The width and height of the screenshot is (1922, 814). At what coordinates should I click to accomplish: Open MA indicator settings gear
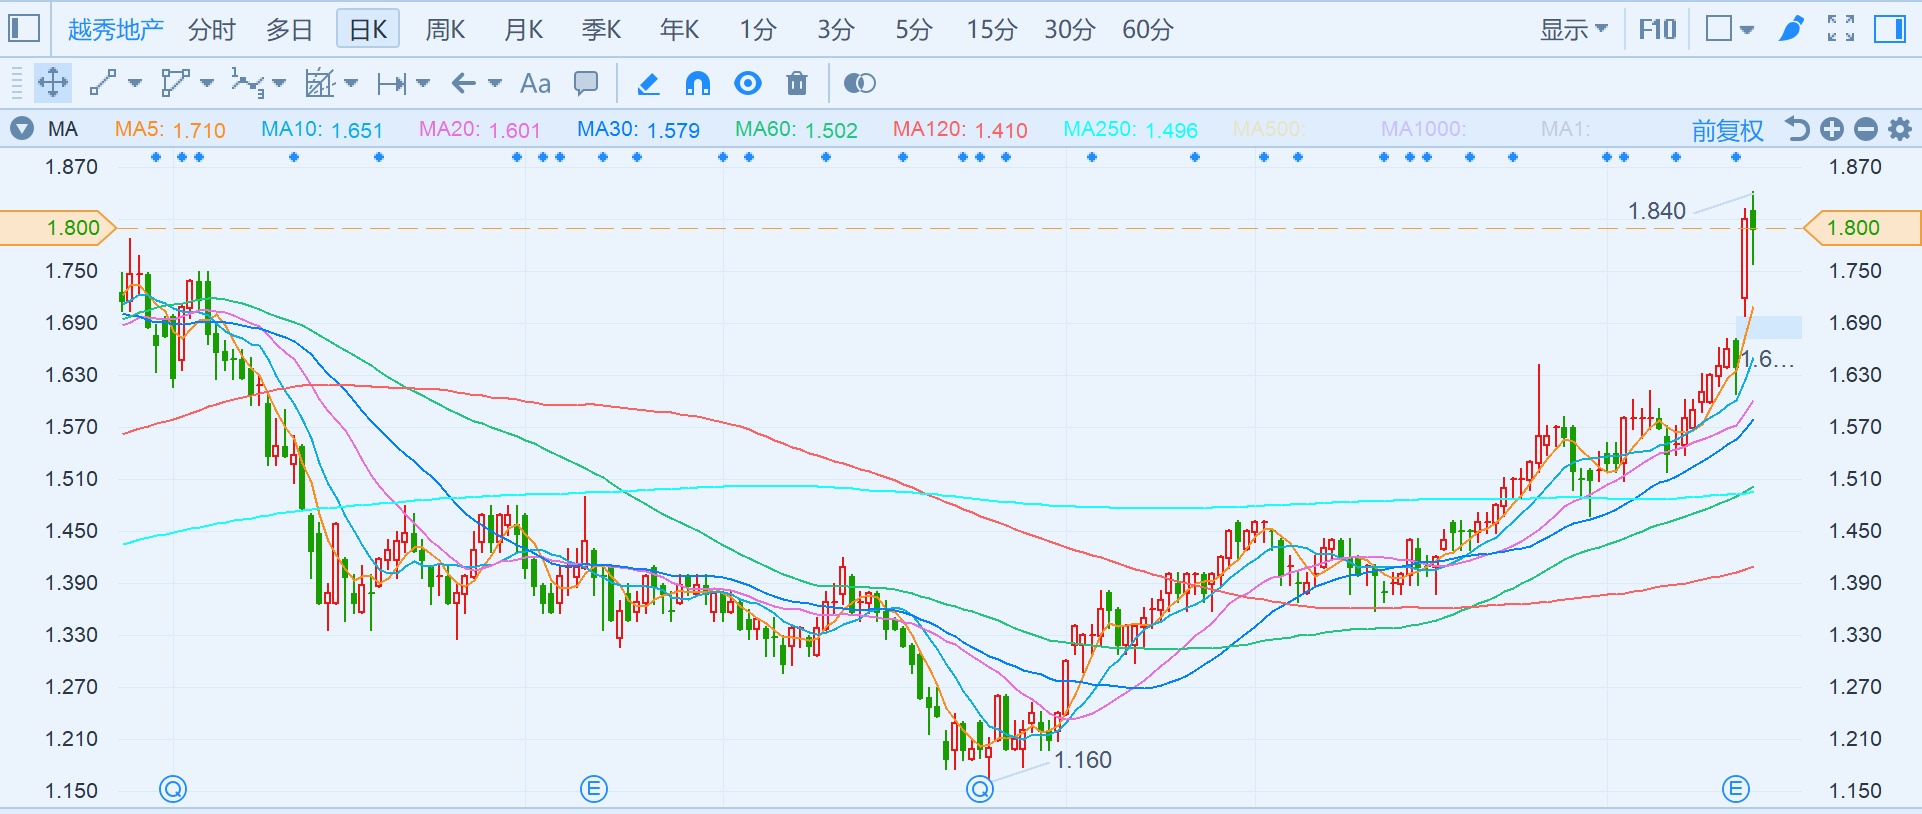[x=1900, y=129]
